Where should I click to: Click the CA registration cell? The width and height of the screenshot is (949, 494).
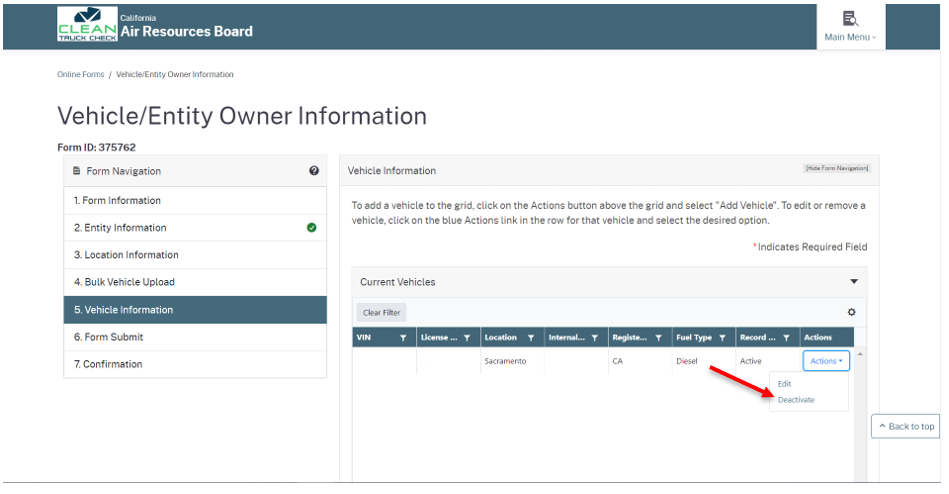tap(617, 361)
